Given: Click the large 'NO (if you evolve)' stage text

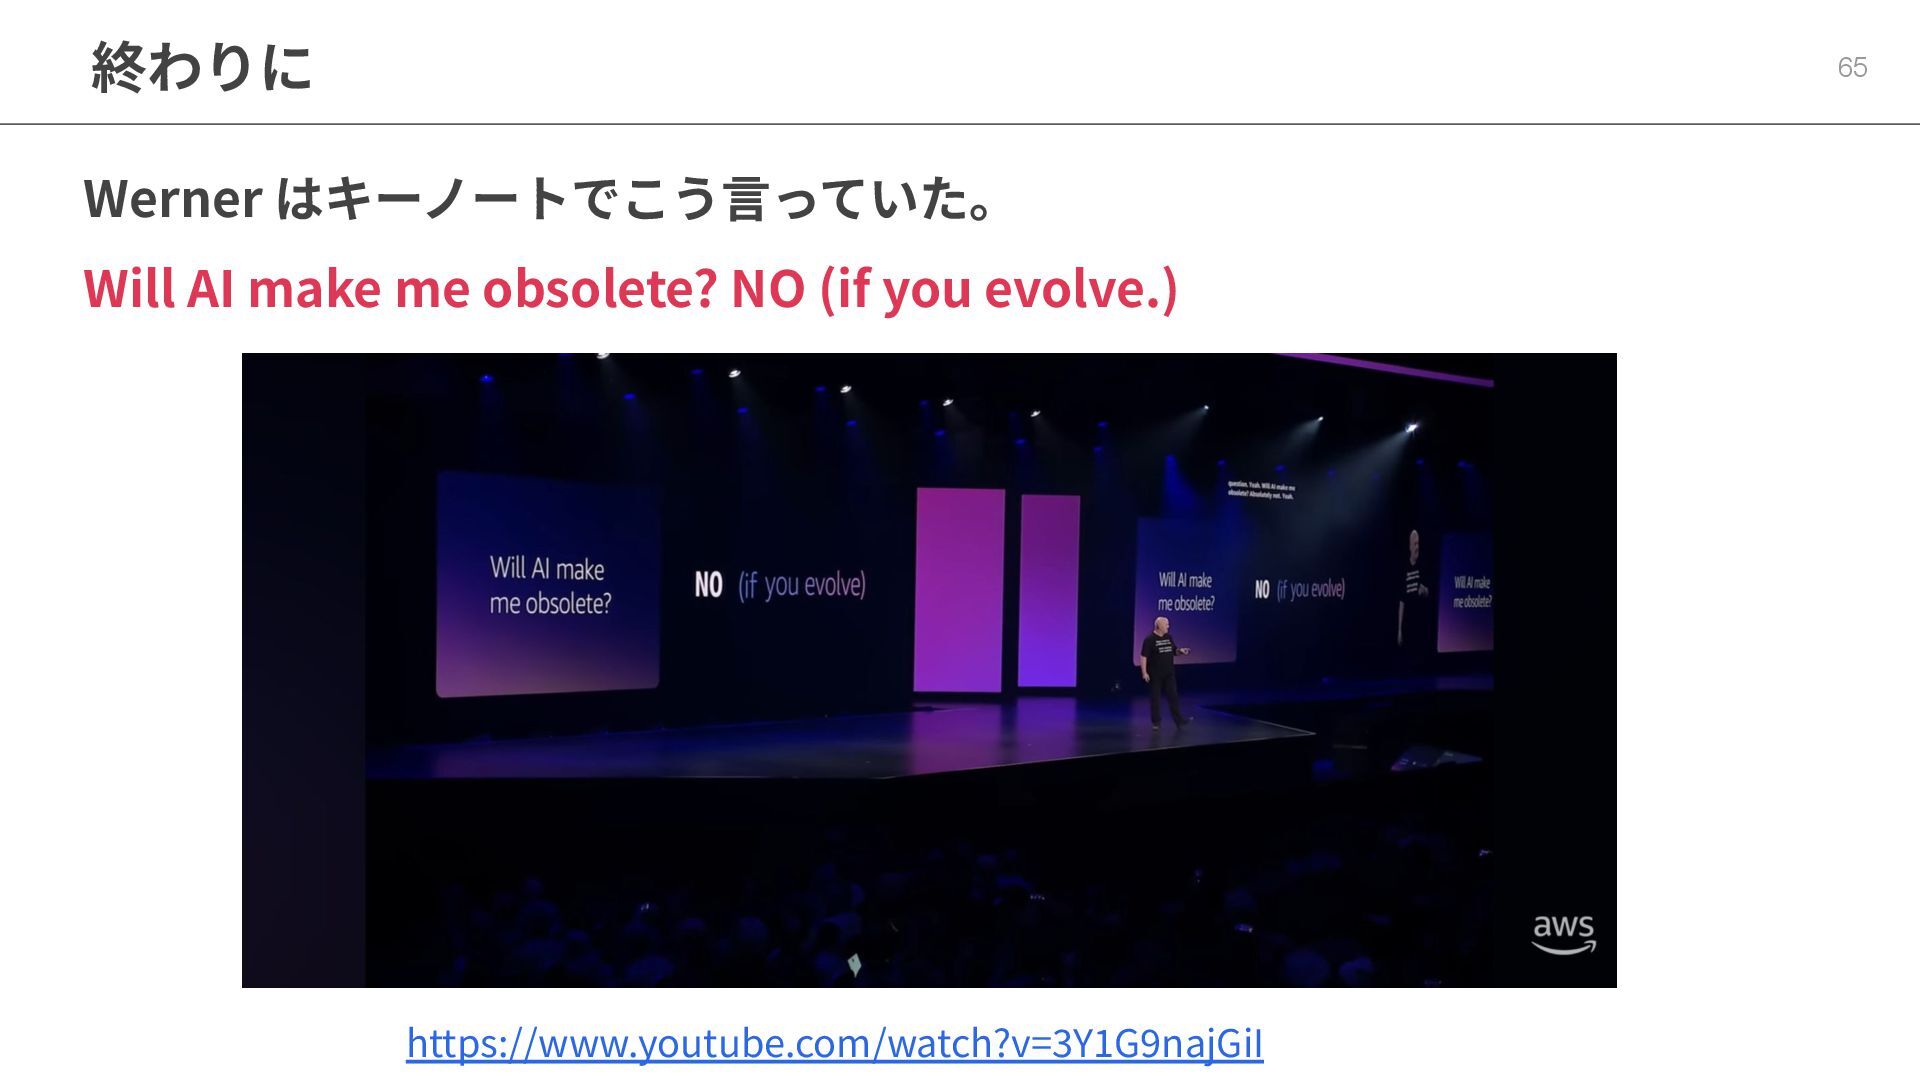Looking at the screenshot, I should coord(780,584).
